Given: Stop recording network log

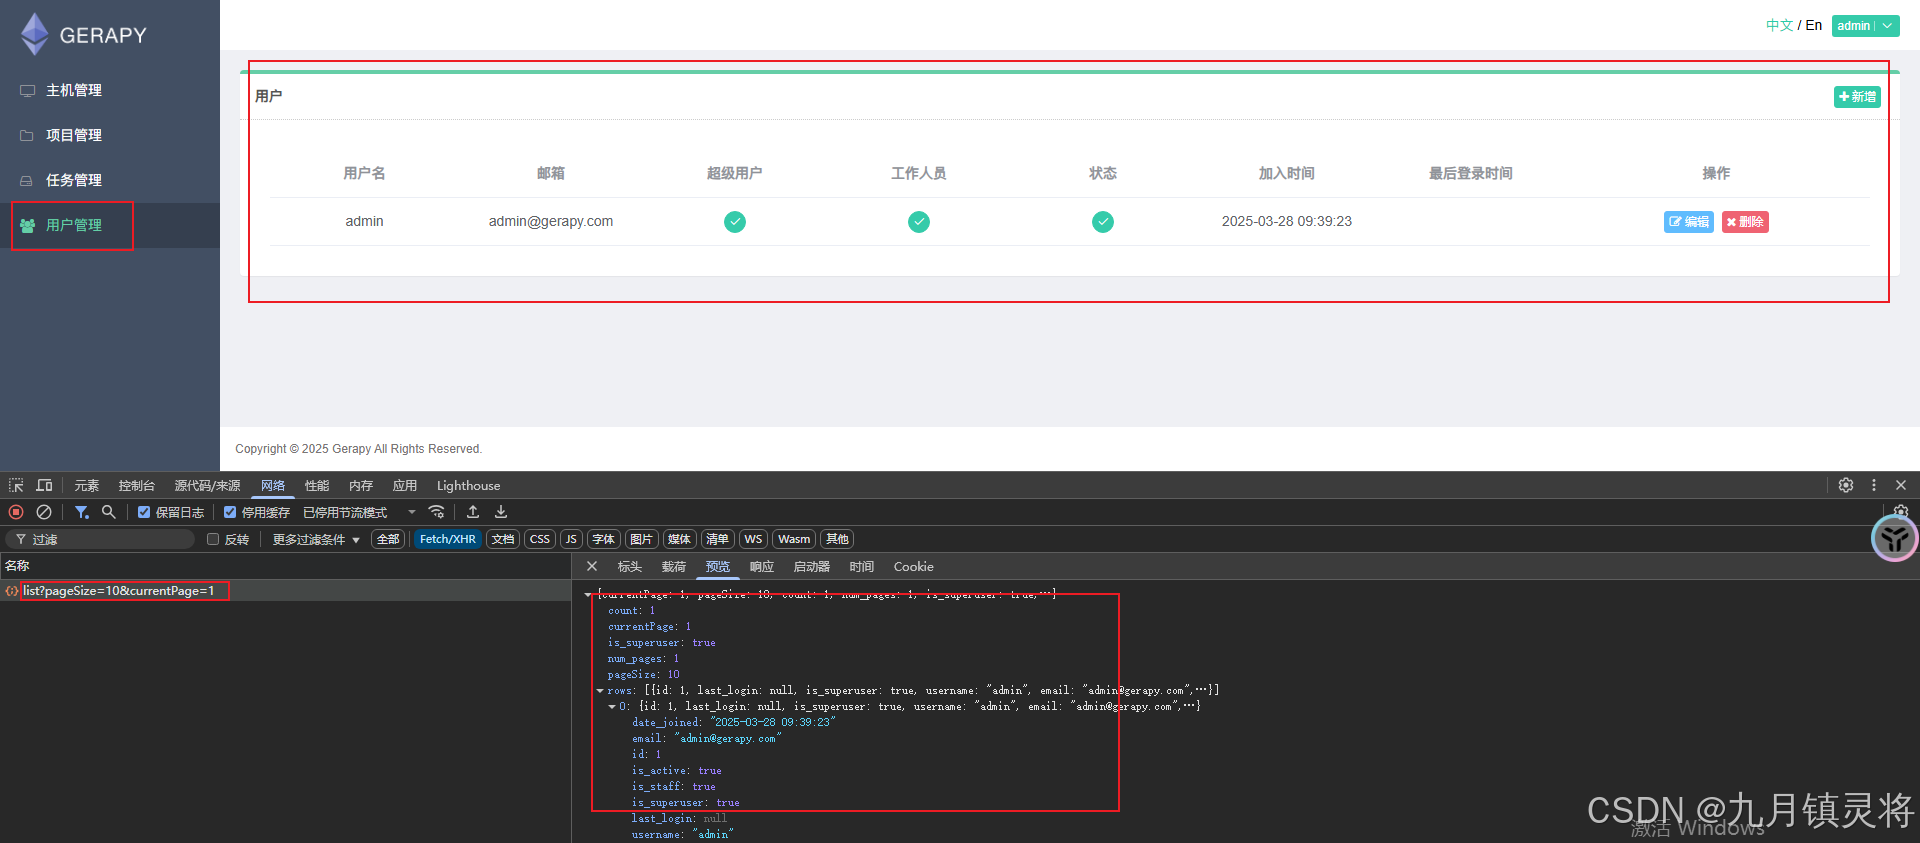Looking at the screenshot, I should click(x=16, y=512).
